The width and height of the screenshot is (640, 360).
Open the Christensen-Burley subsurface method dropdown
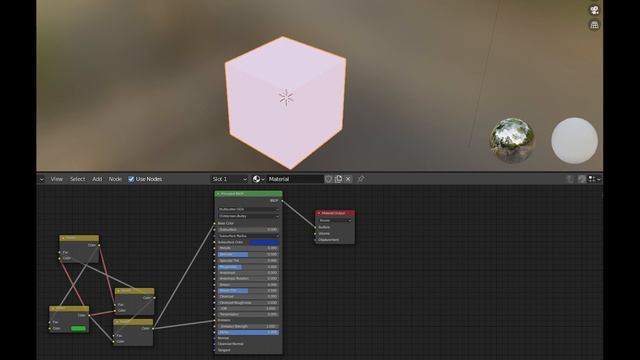tap(249, 216)
